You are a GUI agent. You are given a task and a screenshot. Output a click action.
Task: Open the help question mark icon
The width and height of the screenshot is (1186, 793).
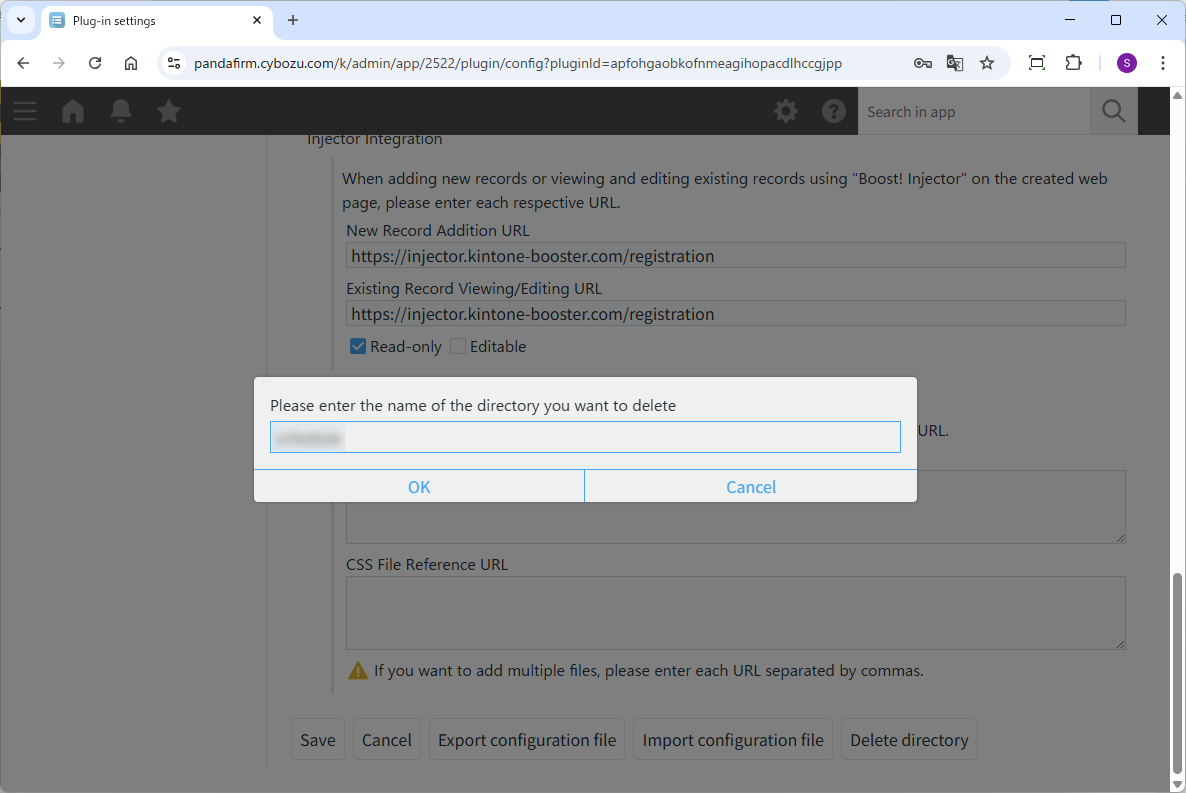pos(834,111)
